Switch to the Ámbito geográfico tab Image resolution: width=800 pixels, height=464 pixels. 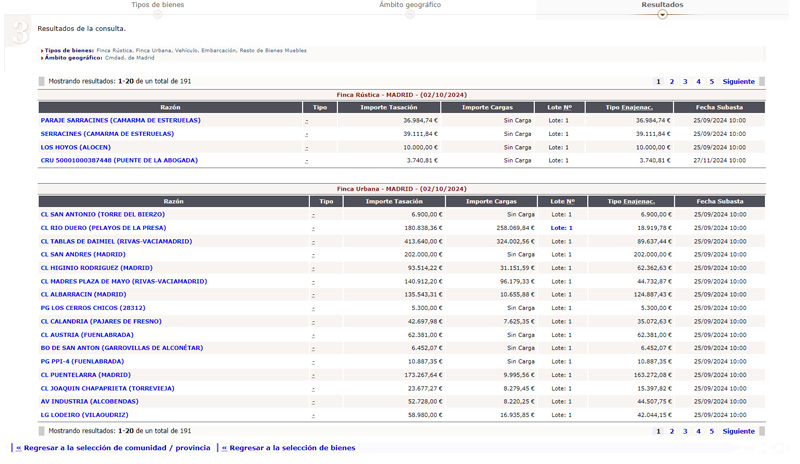point(409,5)
